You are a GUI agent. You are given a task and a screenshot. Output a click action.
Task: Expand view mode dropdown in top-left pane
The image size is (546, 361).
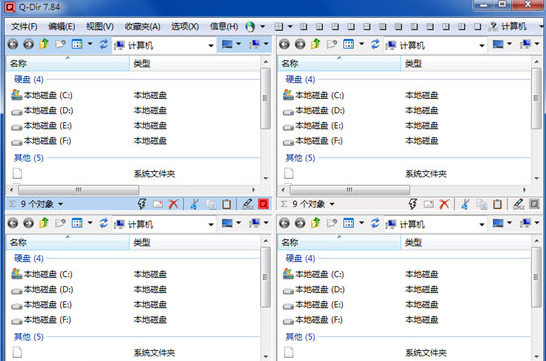pyautogui.click(x=90, y=44)
